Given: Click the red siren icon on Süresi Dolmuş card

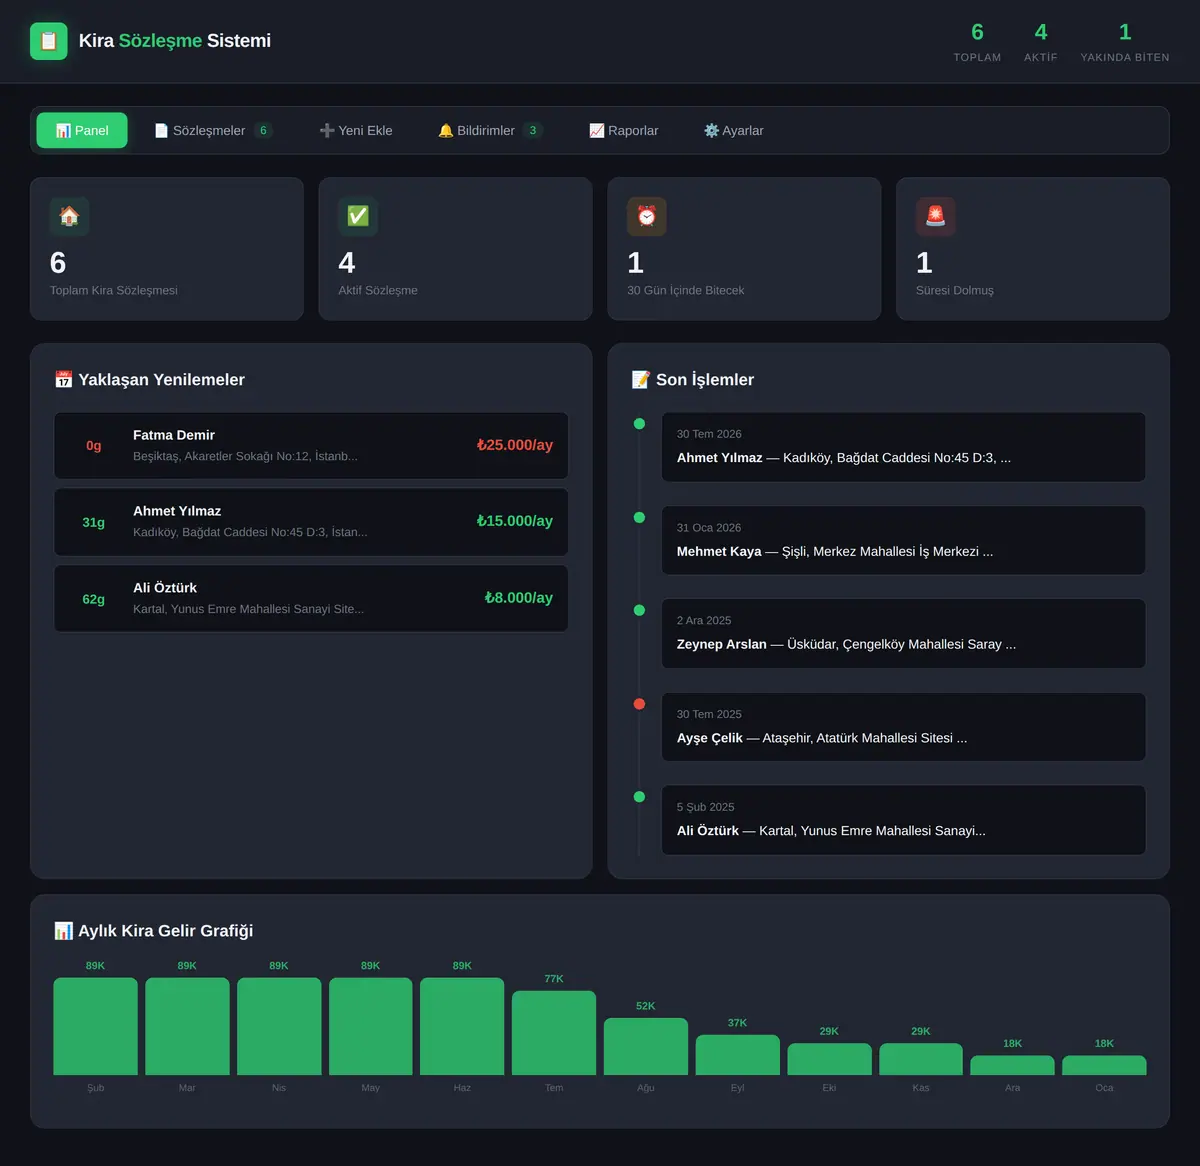Looking at the screenshot, I should [936, 216].
